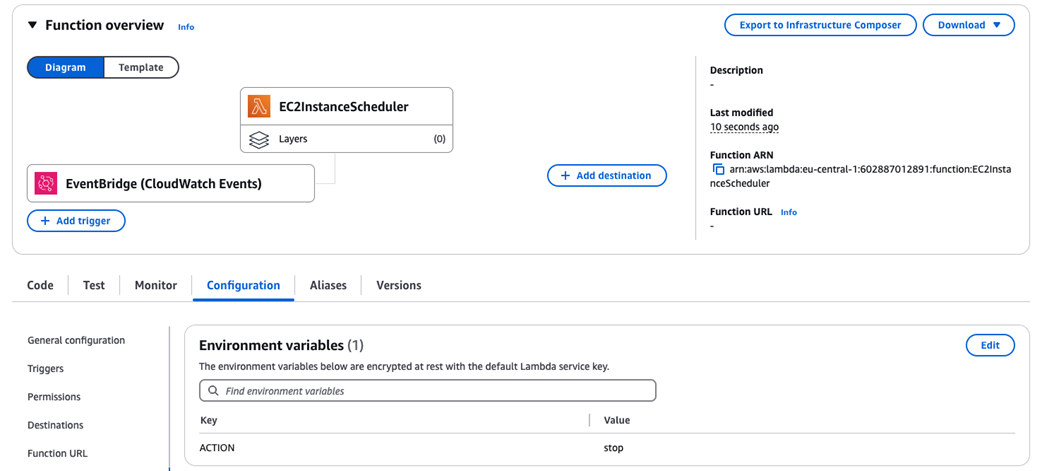1042x471 pixels.
Task: Select Permissions in the configuration sidebar
Action: [x=54, y=397]
